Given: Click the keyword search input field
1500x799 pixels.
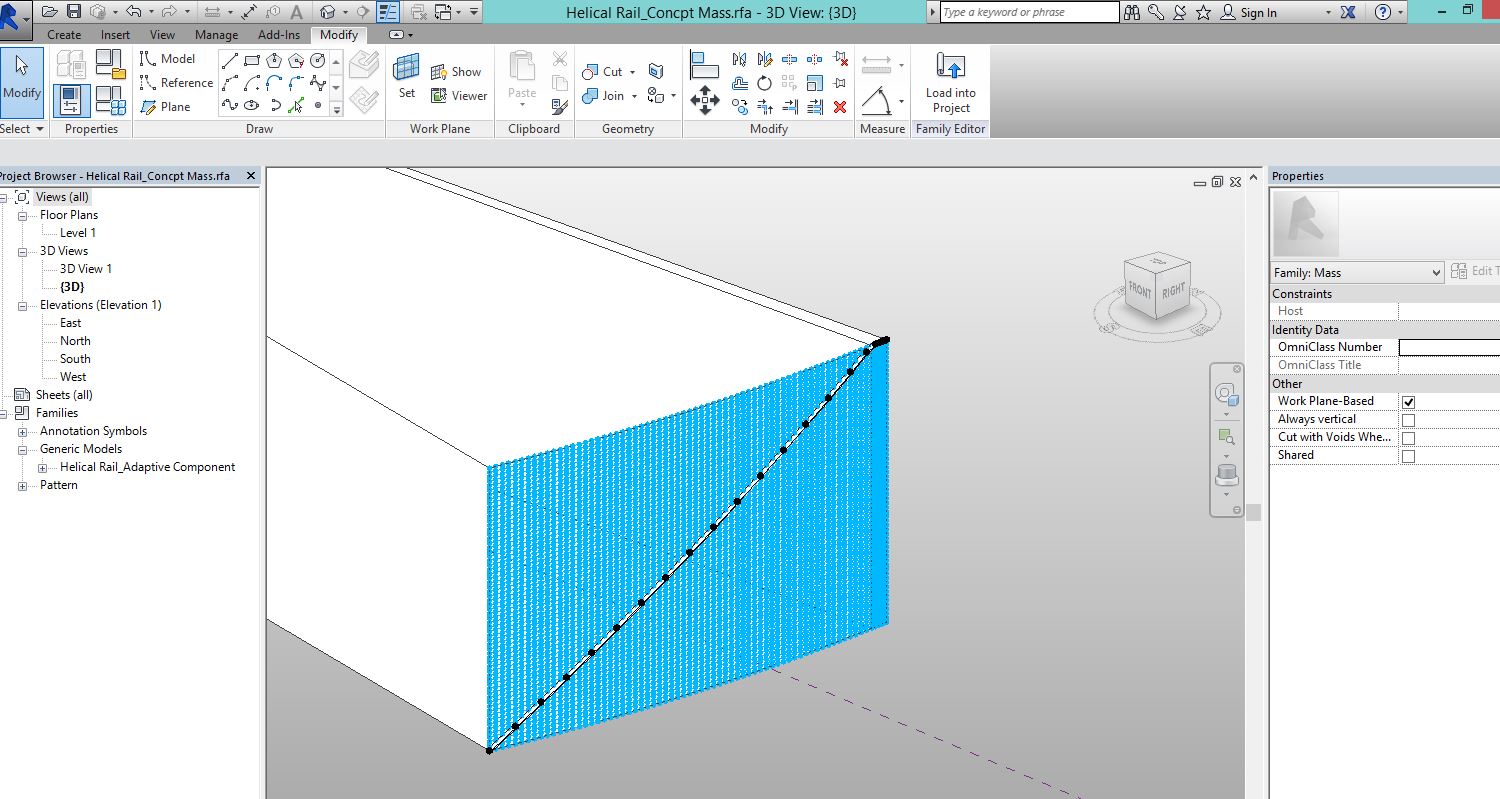Looking at the screenshot, I should click(x=1029, y=12).
